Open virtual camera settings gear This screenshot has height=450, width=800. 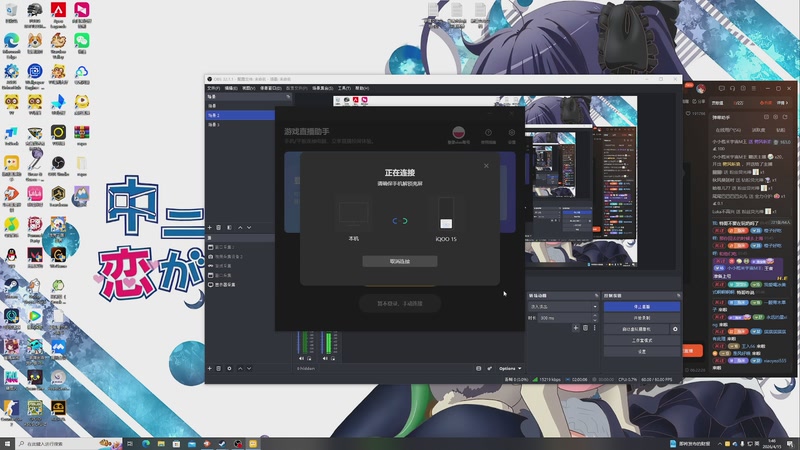tap(675, 329)
